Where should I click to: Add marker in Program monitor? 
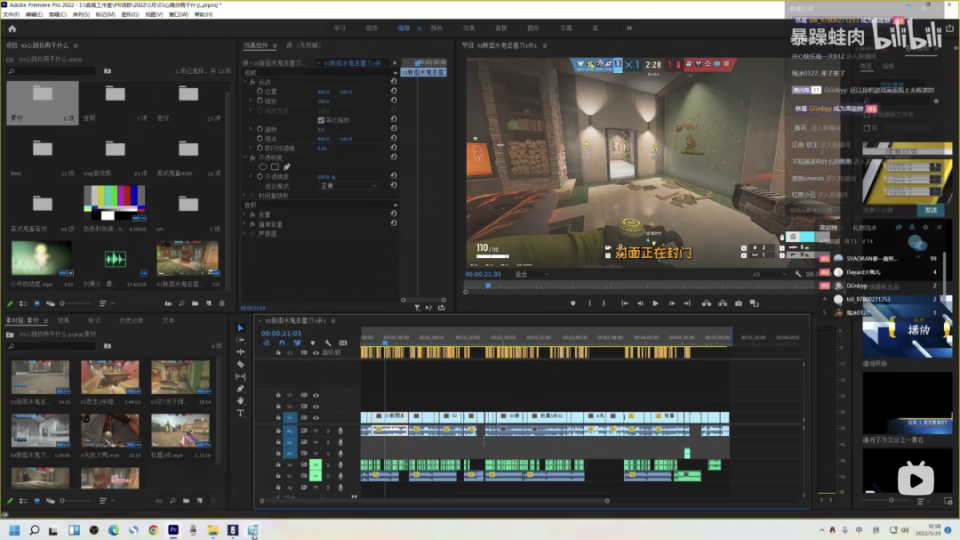pyautogui.click(x=573, y=303)
